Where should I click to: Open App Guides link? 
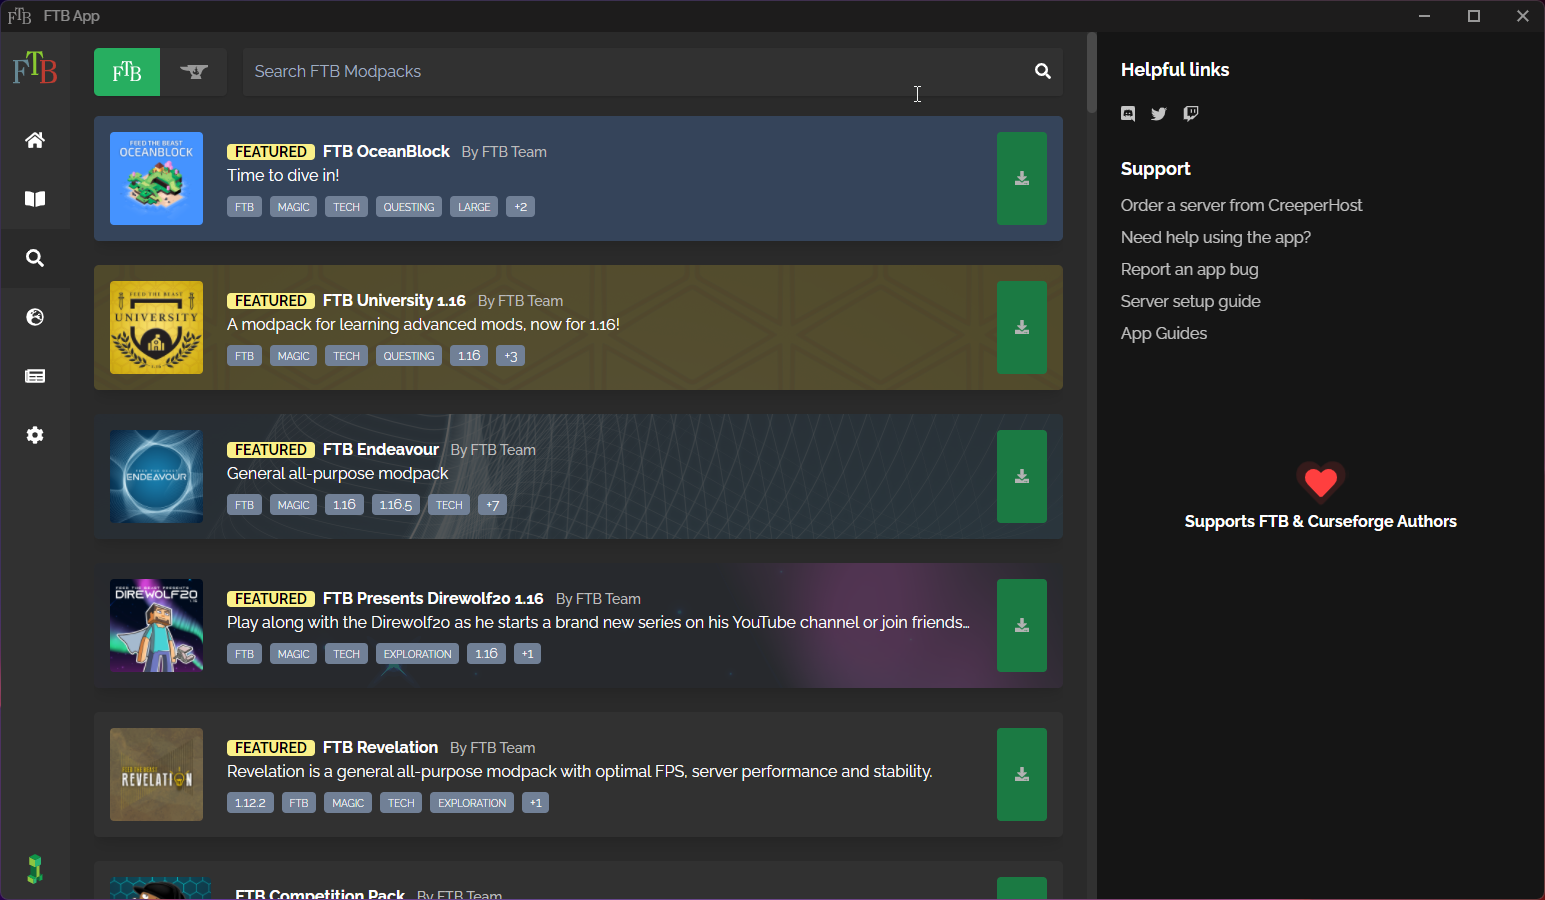click(x=1164, y=333)
